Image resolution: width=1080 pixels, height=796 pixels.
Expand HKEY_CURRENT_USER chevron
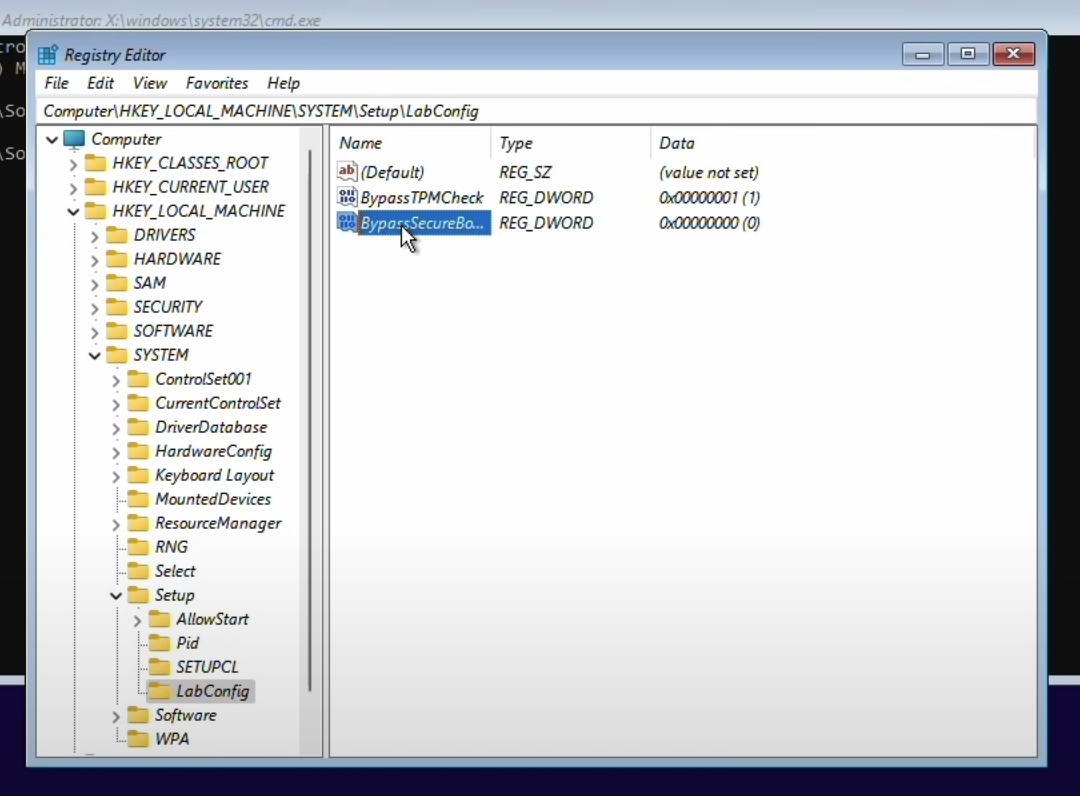coord(73,187)
